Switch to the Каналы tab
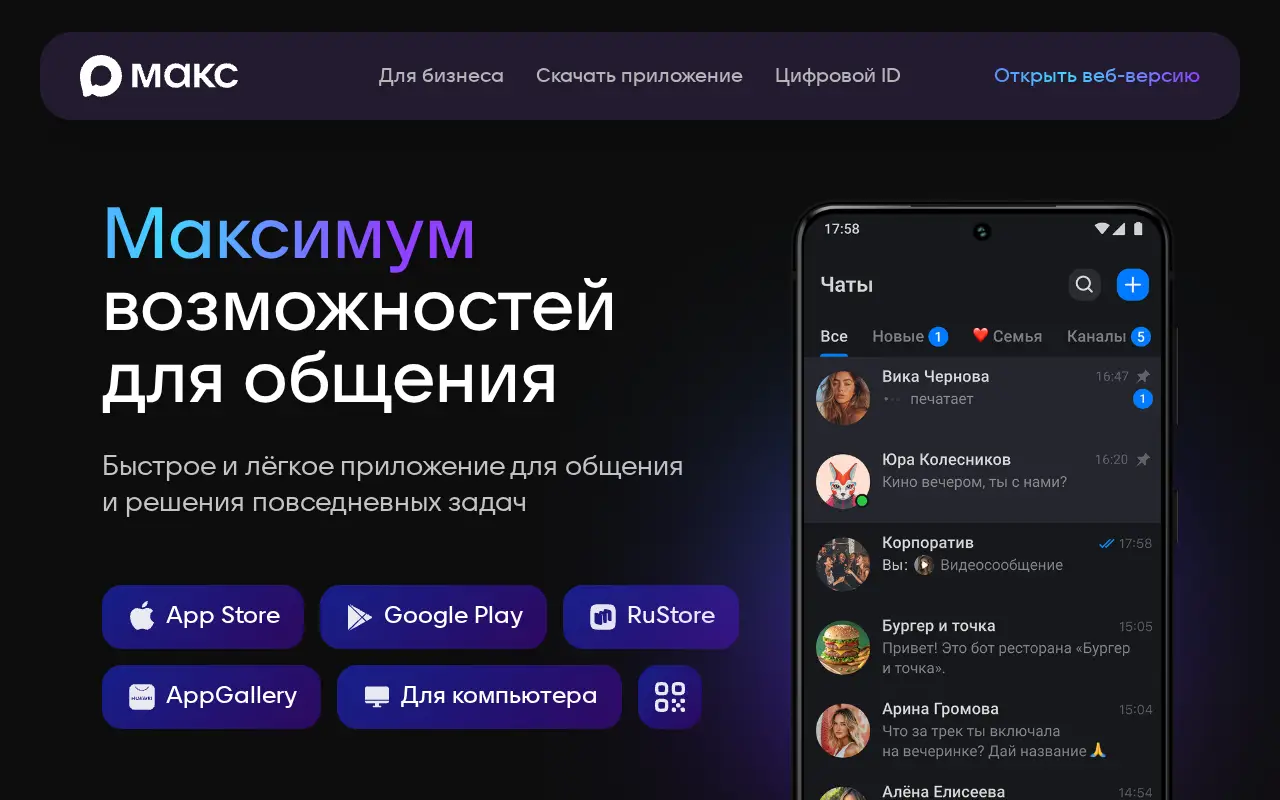 (1108, 337)
